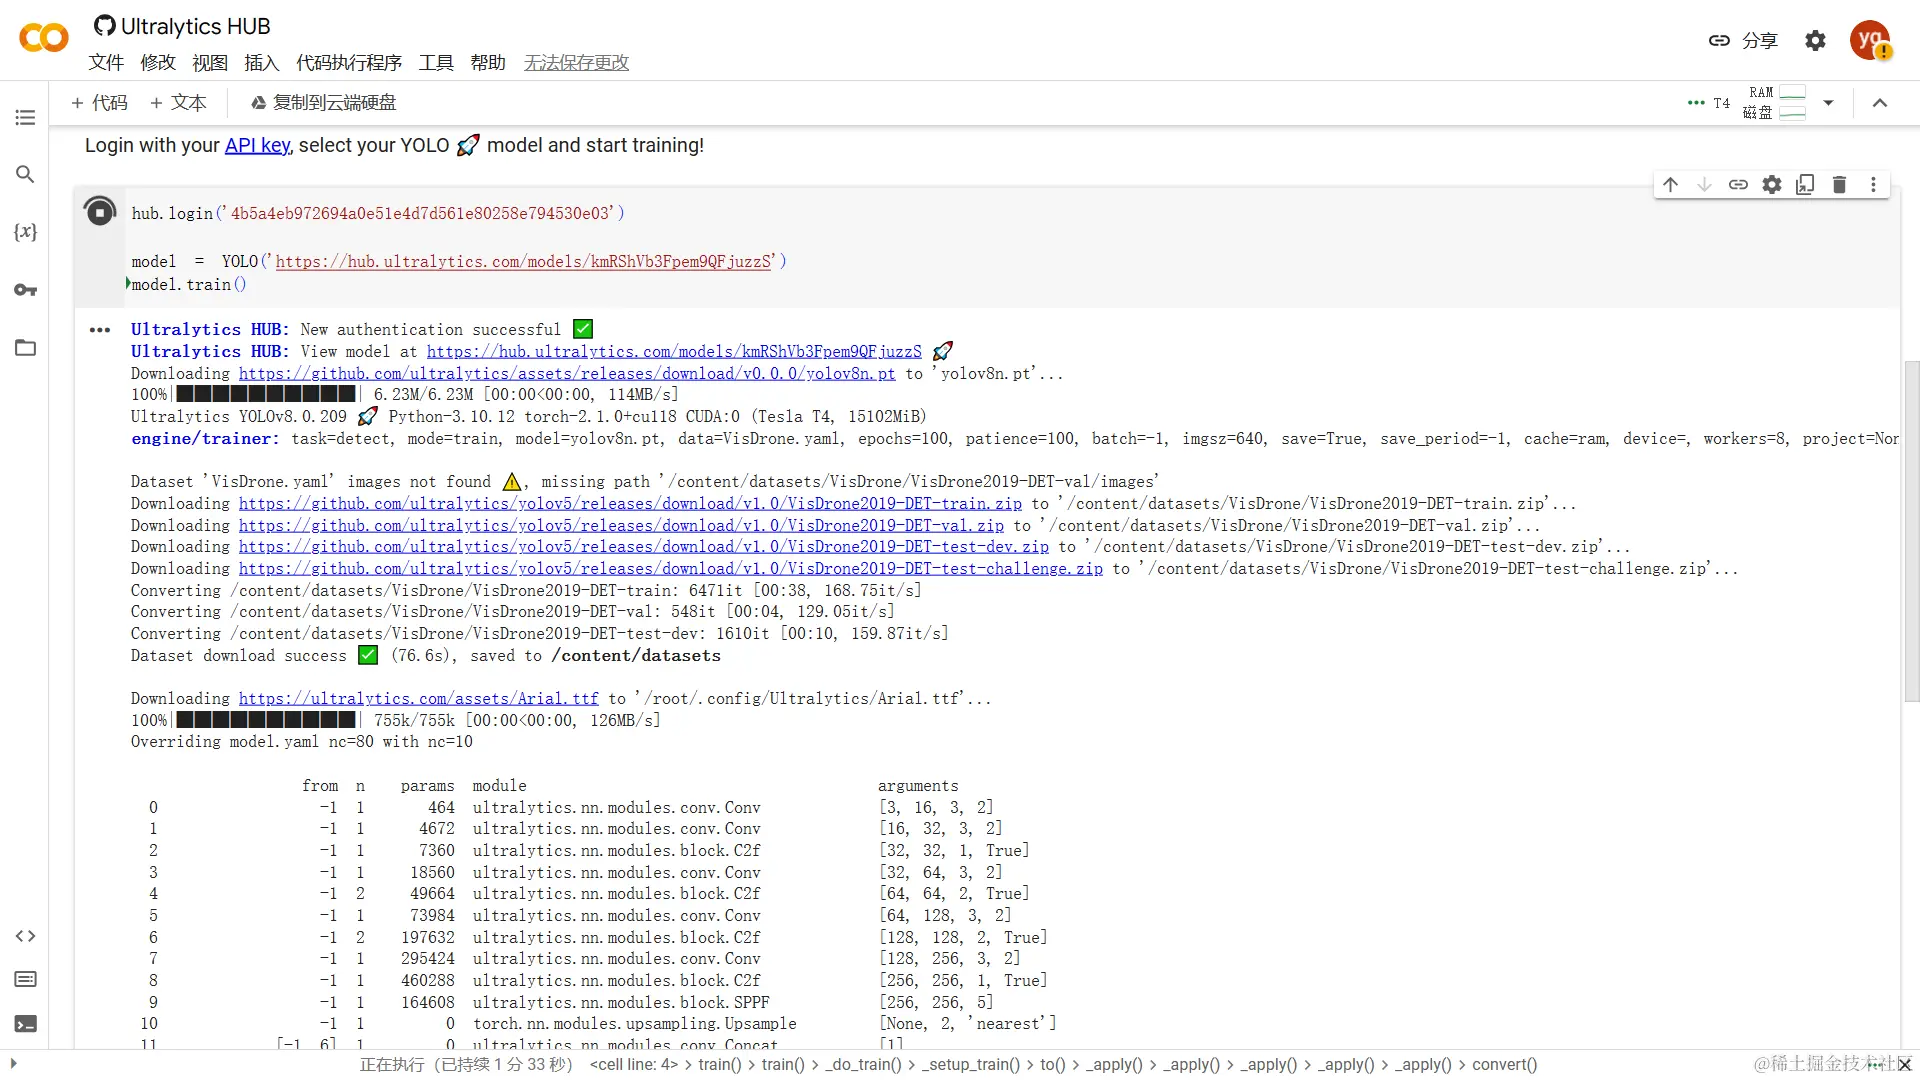Open the 代码执行程序 menu
The image size is (1920, 1080).
point(348,63)
